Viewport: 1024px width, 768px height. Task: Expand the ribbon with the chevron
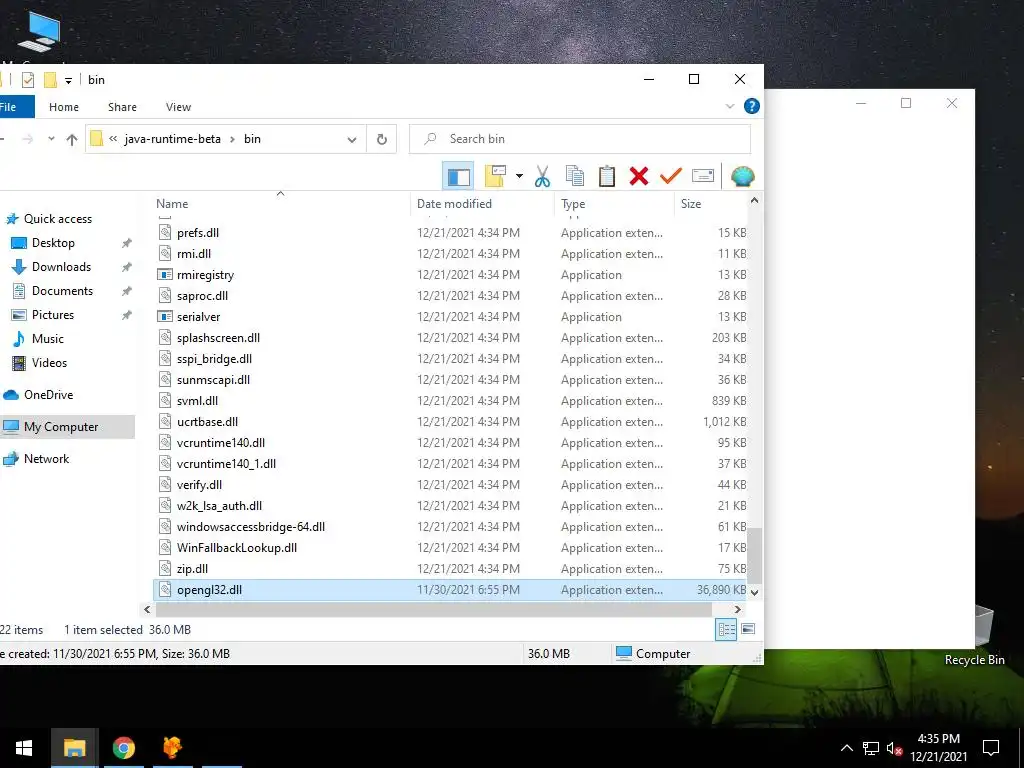pos(730,106)
